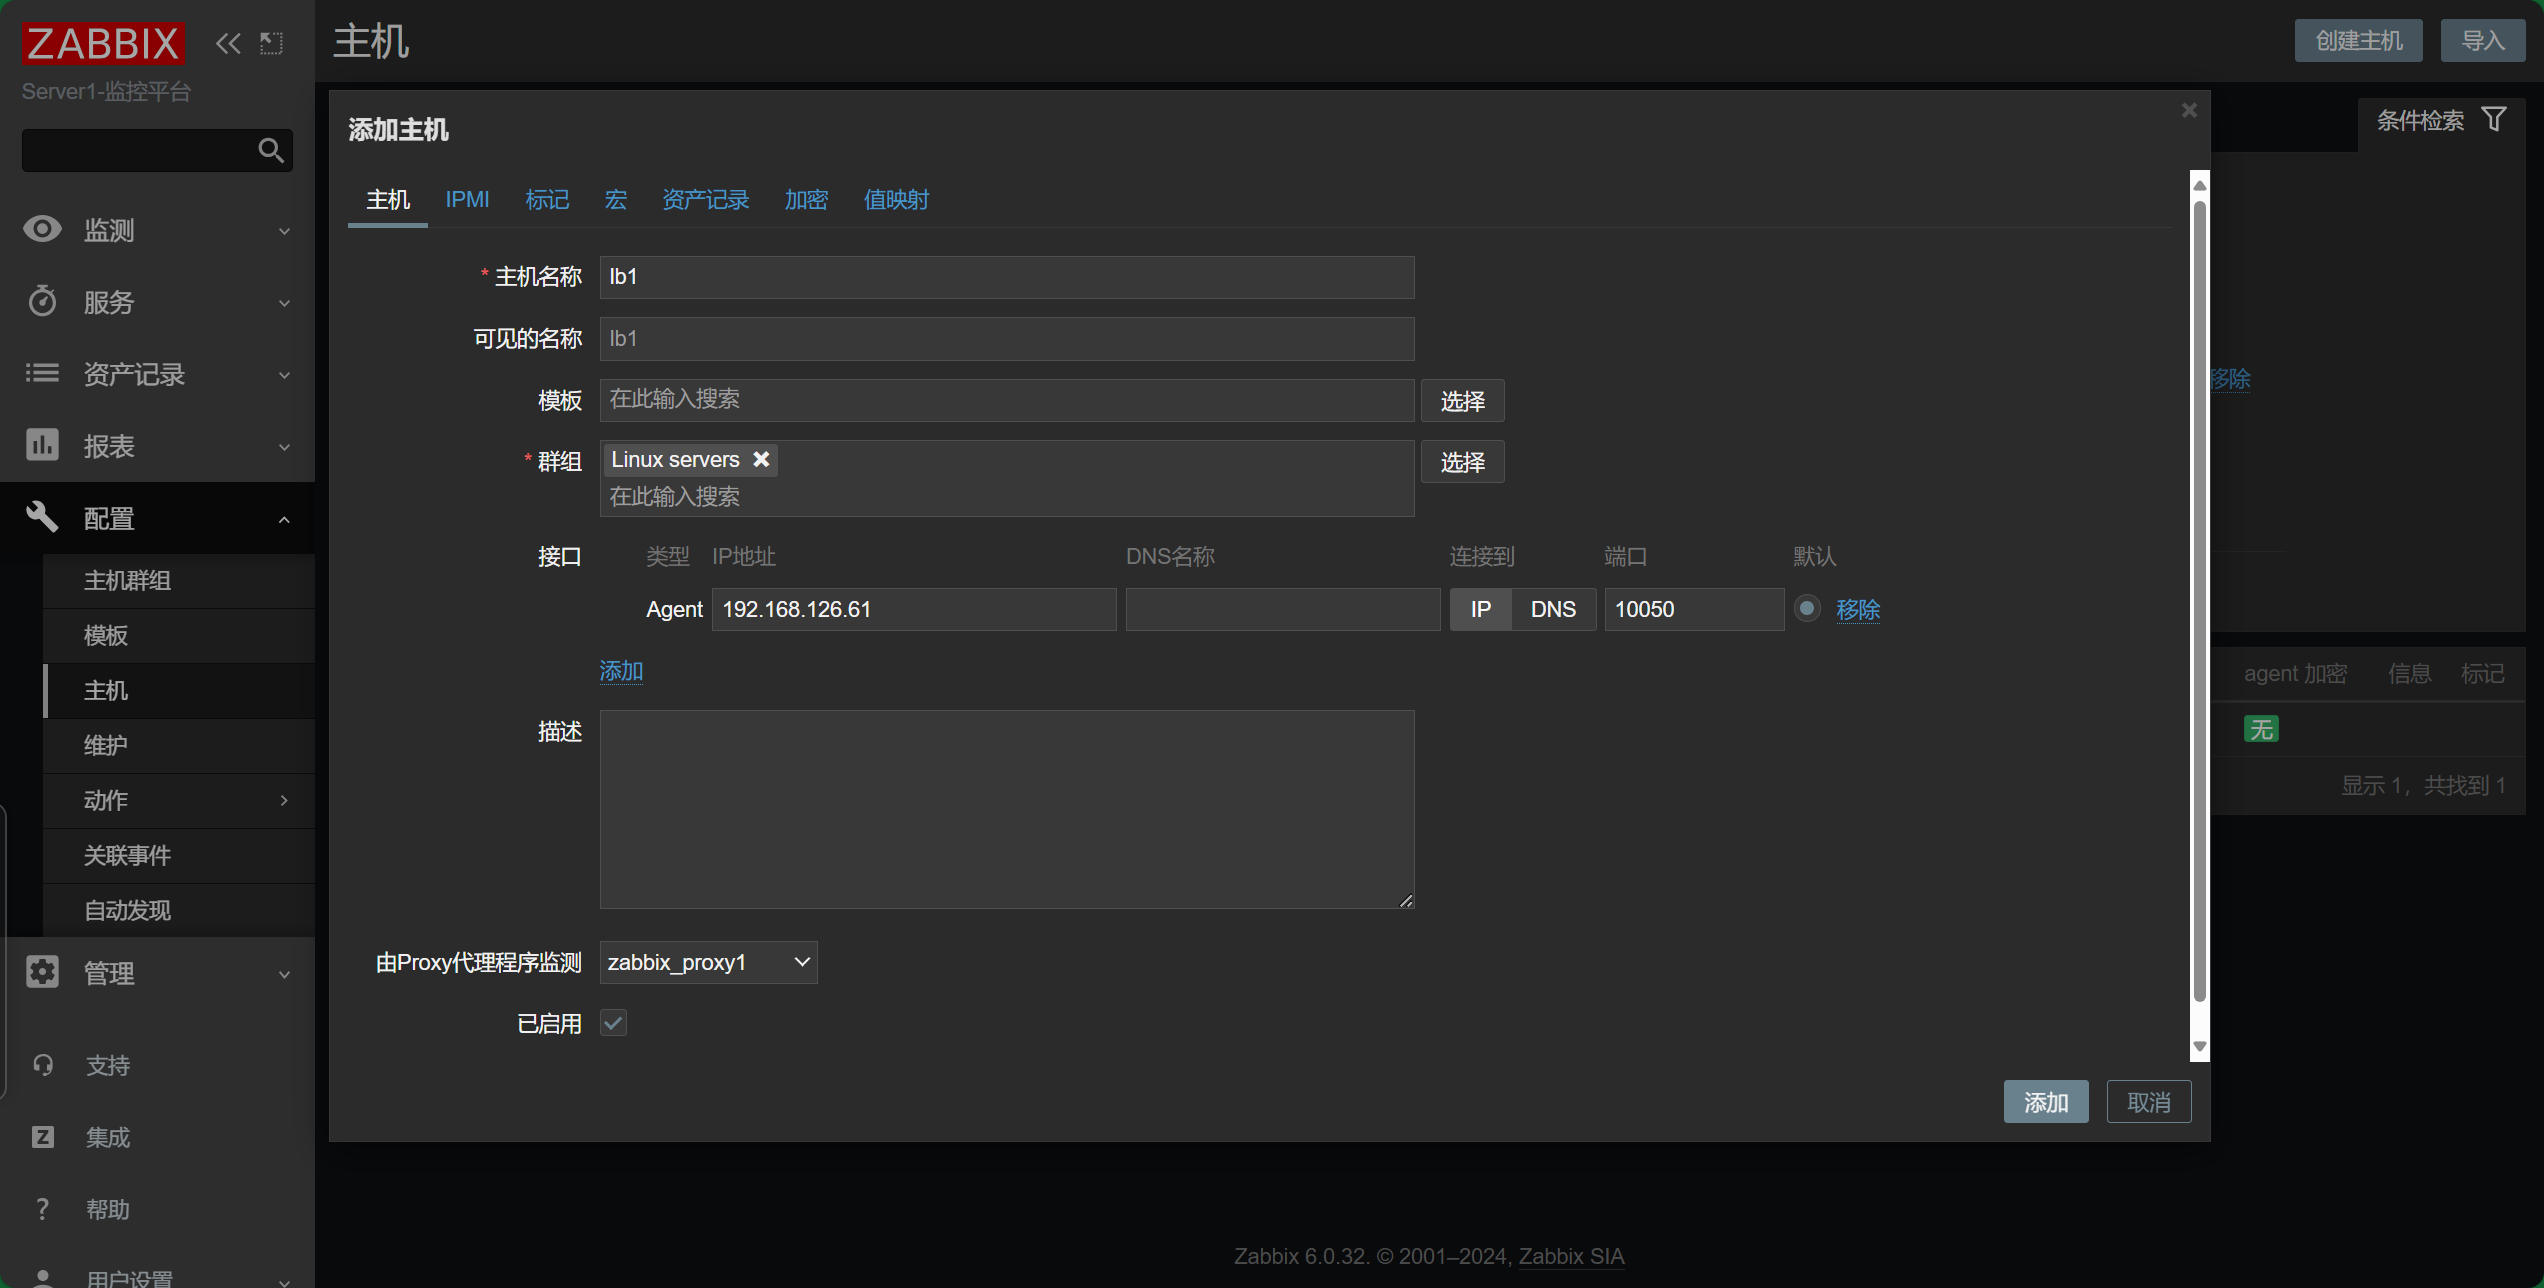This screenshot has width=2544, height=1288.
Task: Click the 模板 search field
Action: tap(1007, 400)
